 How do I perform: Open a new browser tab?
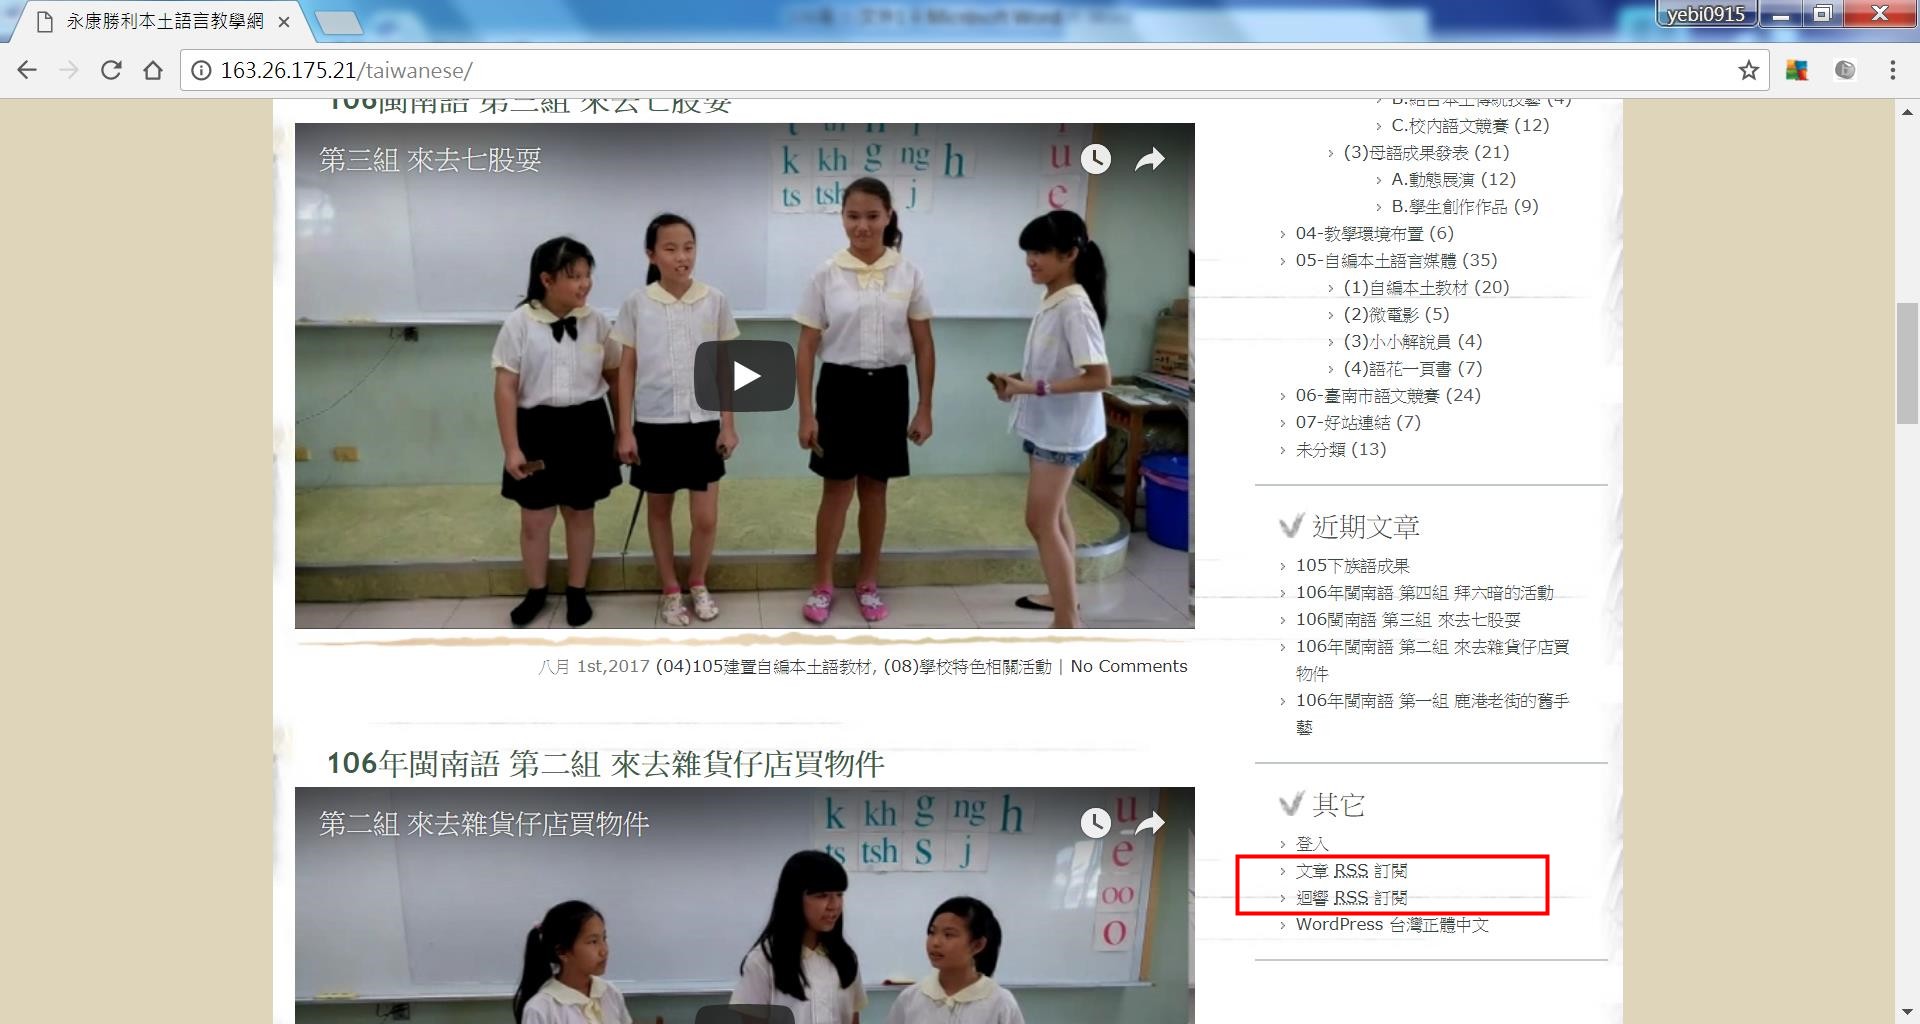339,21
